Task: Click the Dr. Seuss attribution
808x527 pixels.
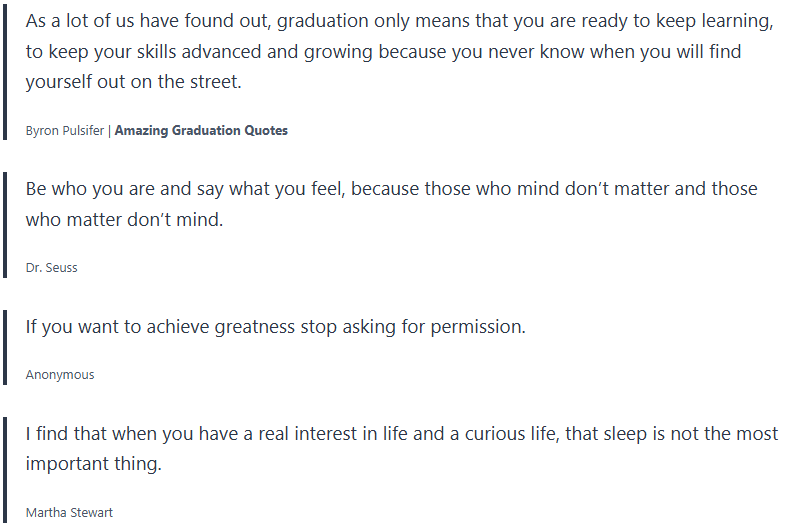Action: 51,267
